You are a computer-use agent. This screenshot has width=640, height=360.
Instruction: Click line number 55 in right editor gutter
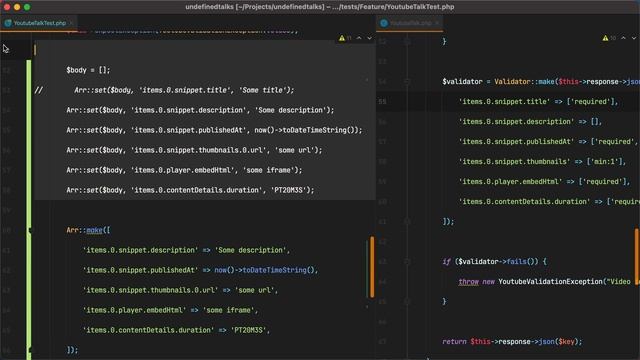tap(382, 102)
